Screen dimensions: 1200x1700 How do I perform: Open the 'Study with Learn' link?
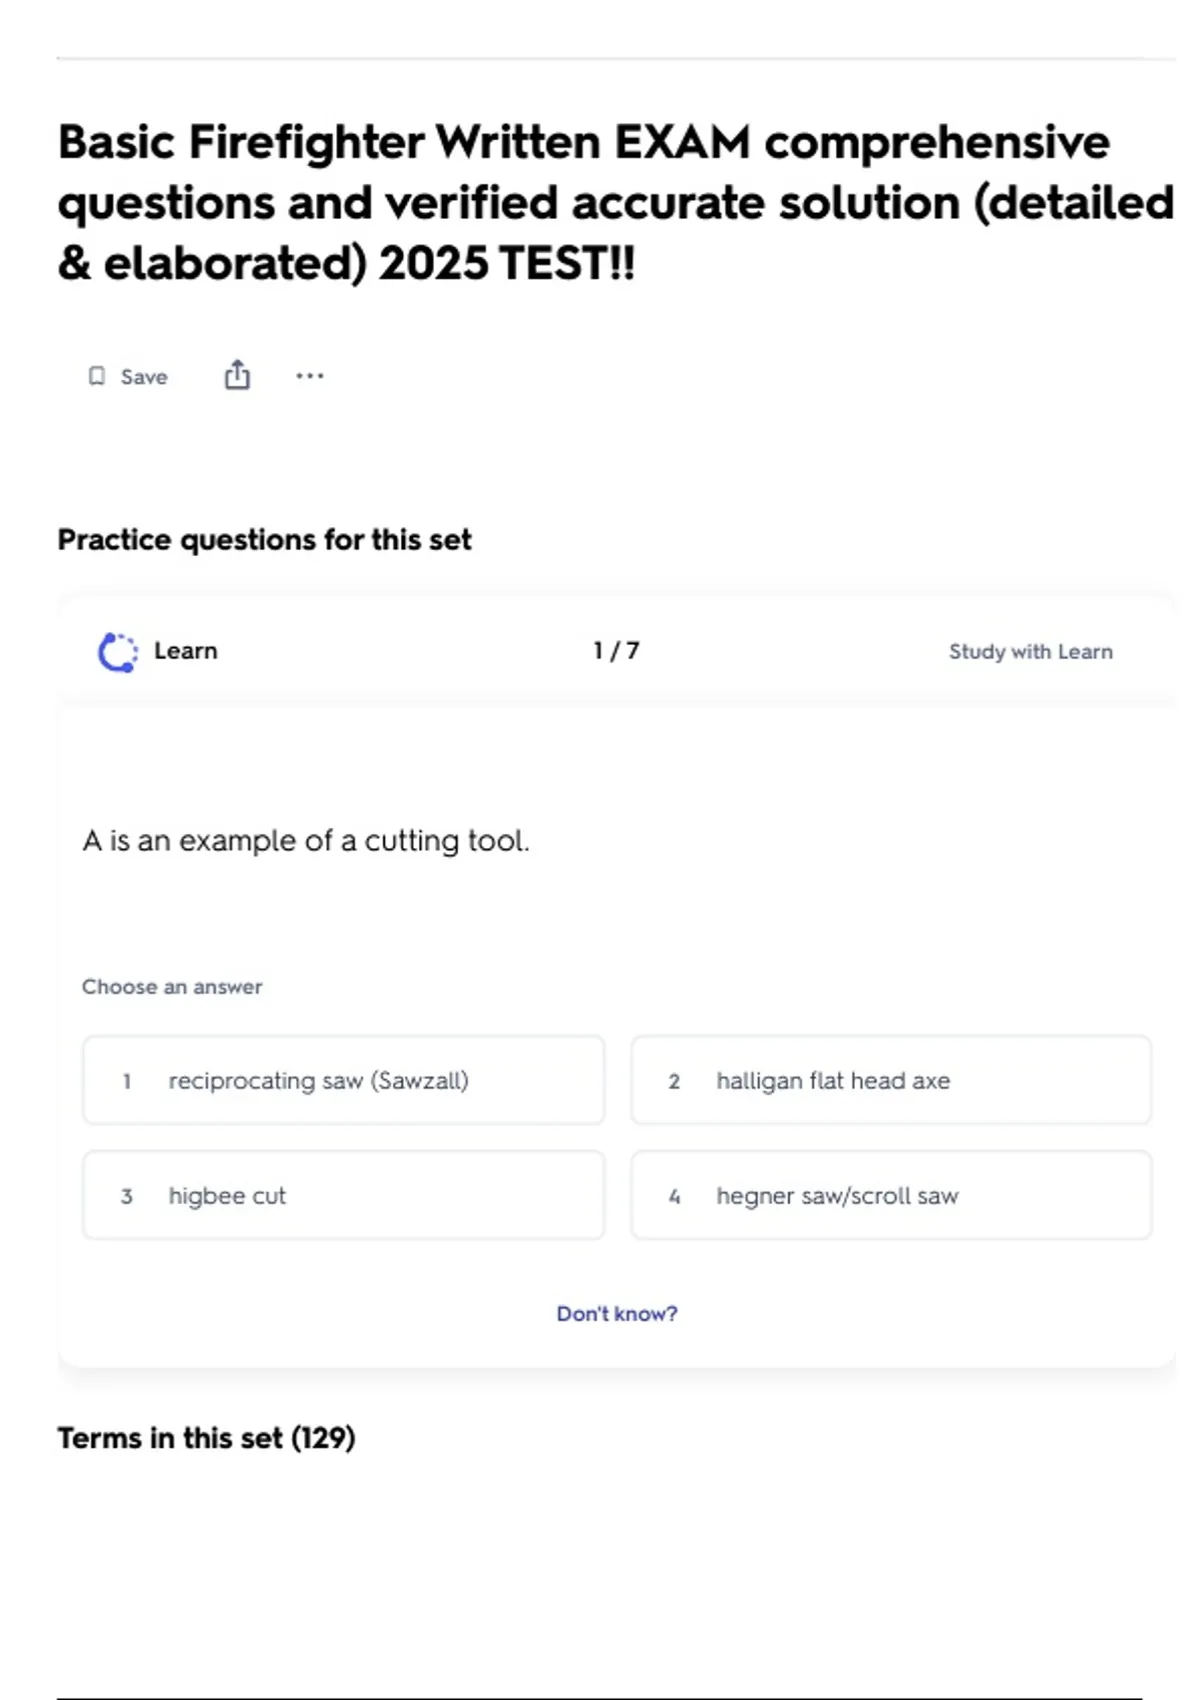coord(1030,652)
